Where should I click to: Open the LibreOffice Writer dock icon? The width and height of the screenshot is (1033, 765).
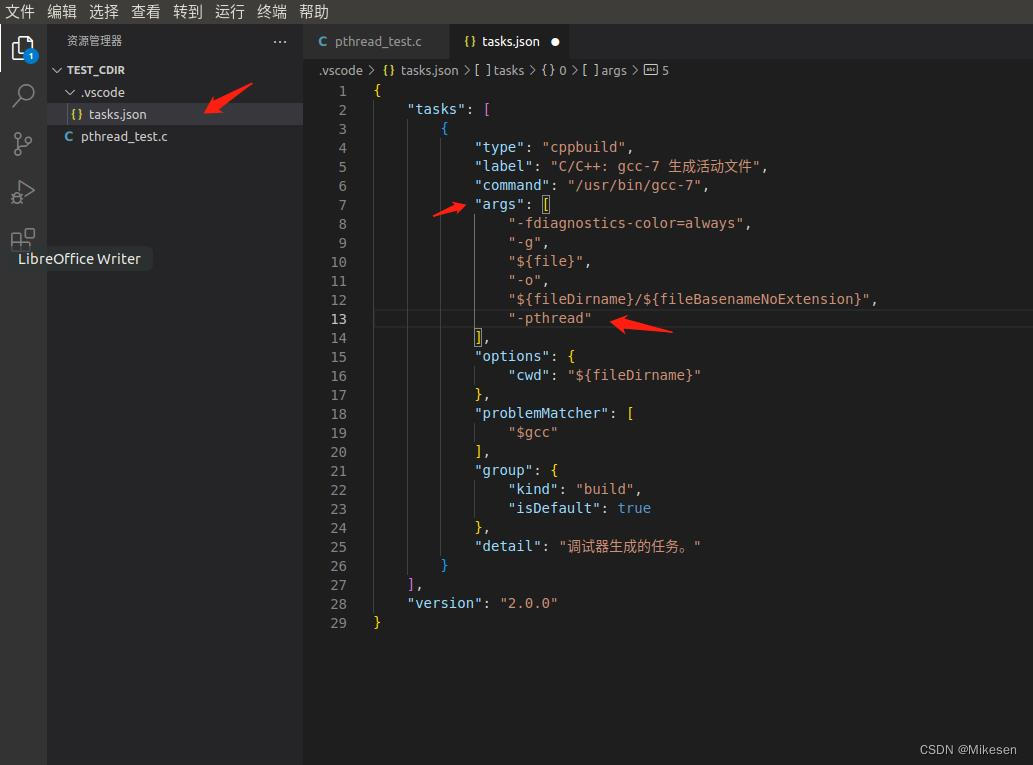(x=78, y=258)
